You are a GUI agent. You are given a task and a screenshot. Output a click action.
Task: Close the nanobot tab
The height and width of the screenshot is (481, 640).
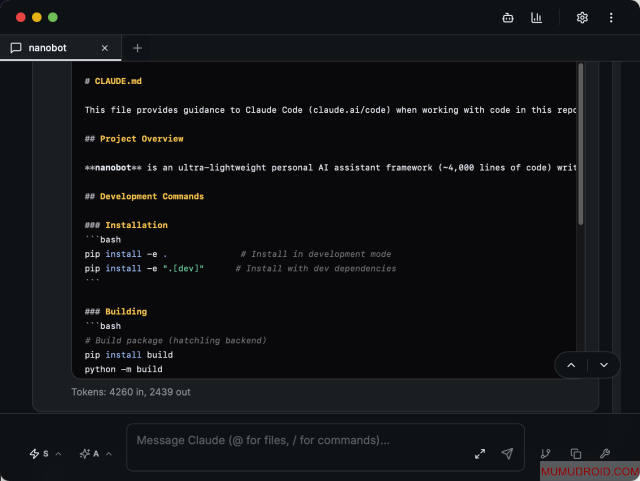click(105, 48)
